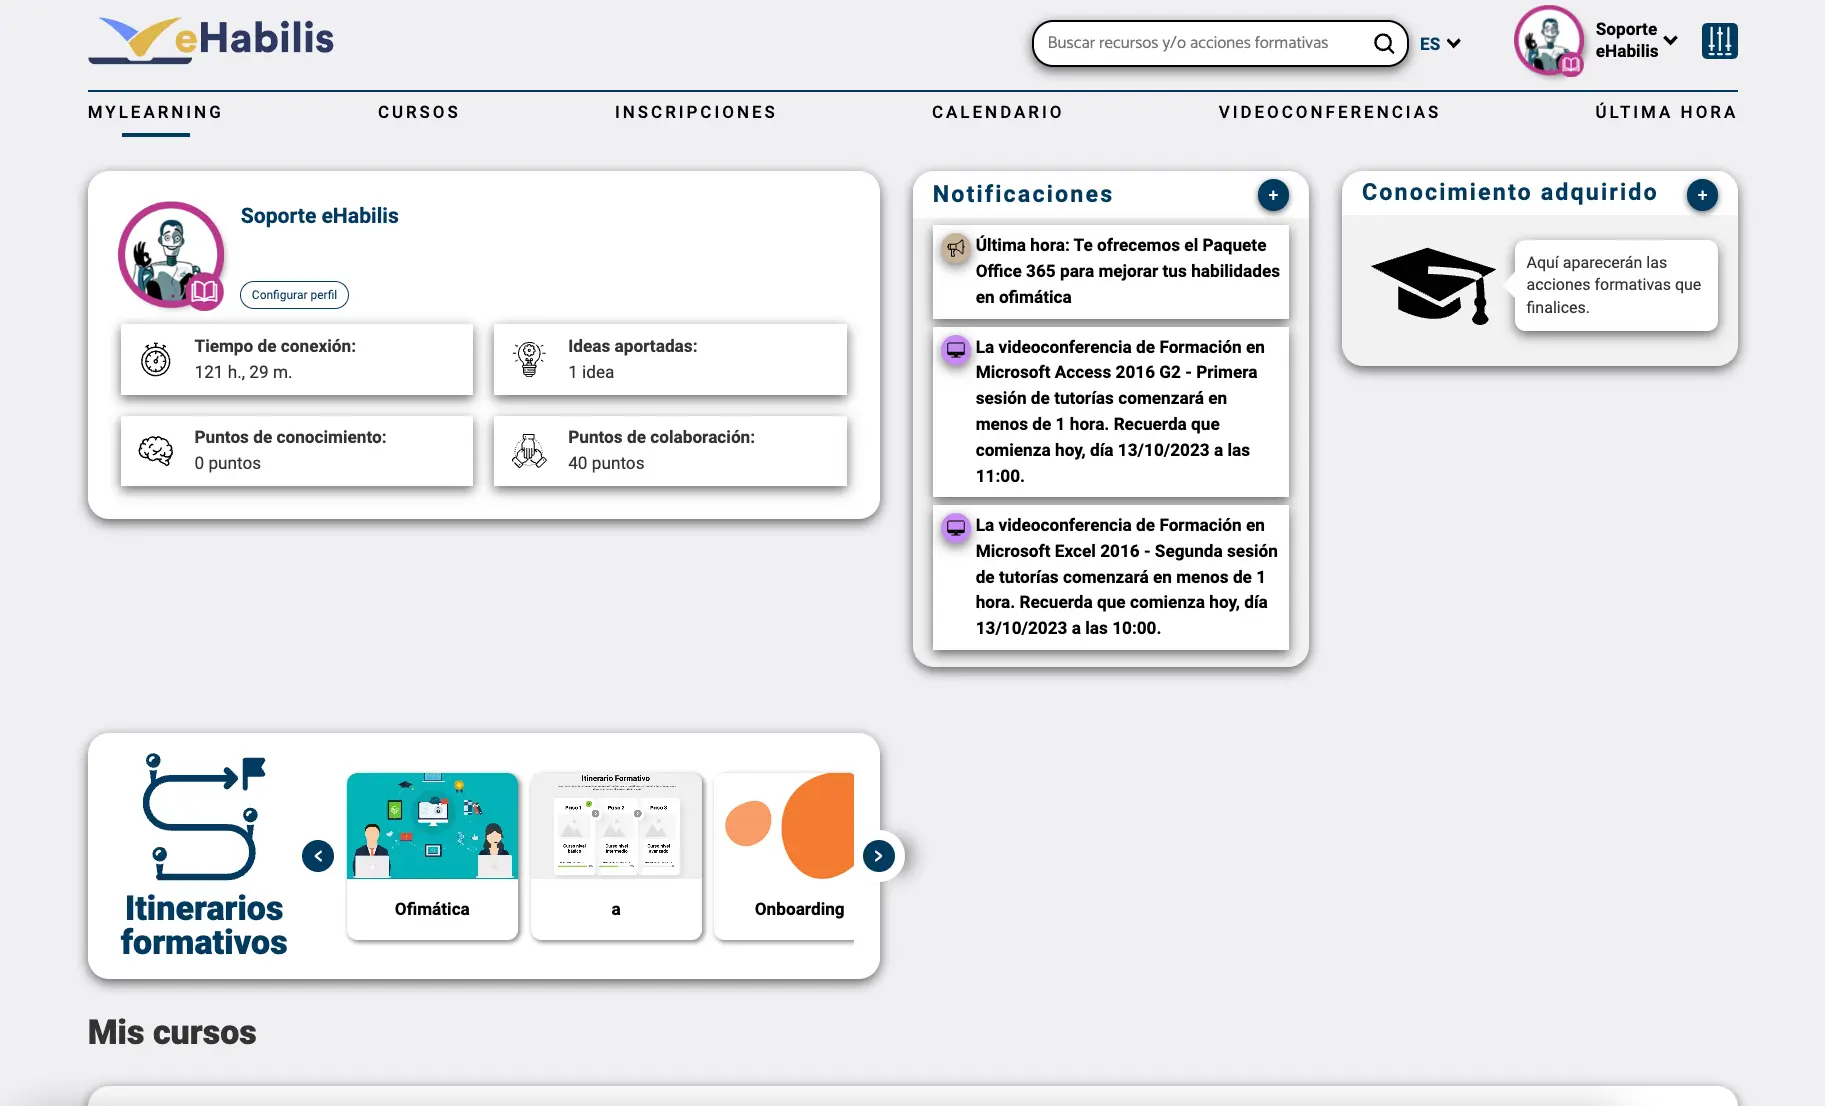Open the Ofimática itinerary thumbnail
Image resolution: width=1825 pixels, height=1106 pixels.
click(x=432, y=826)
